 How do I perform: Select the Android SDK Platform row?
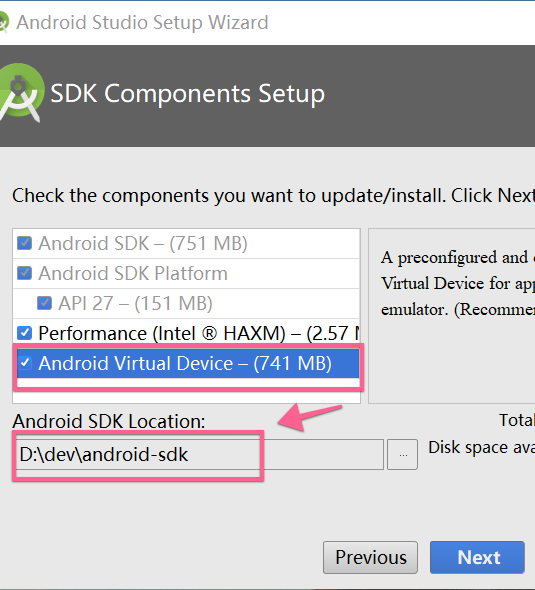point(186,274)
